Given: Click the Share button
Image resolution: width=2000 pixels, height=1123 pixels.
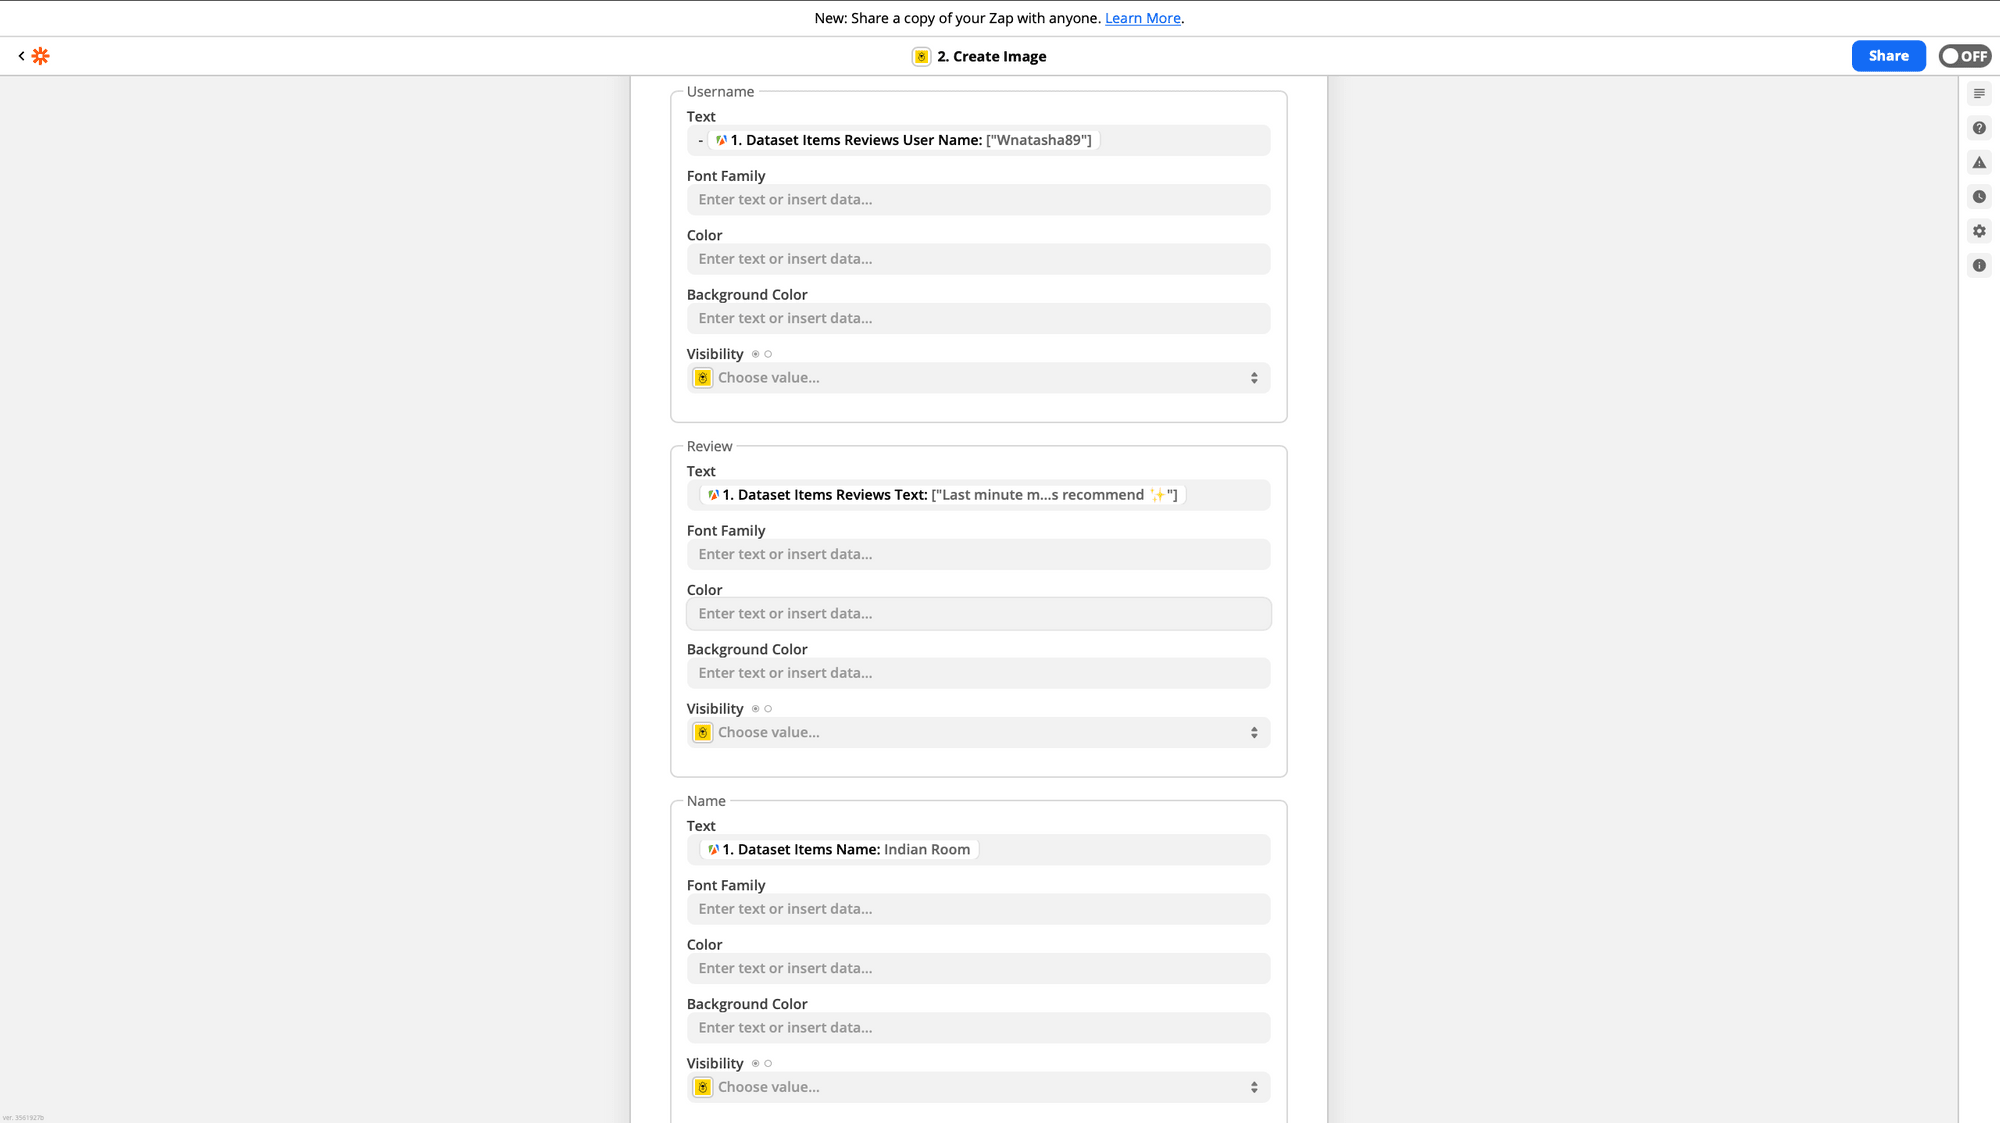Looking at the screenshot, I should point(1888,56).
